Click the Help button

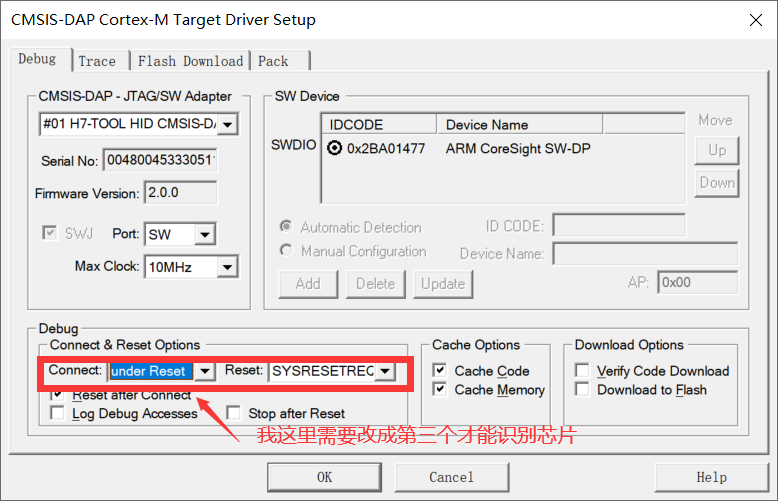tap(711, 477)
